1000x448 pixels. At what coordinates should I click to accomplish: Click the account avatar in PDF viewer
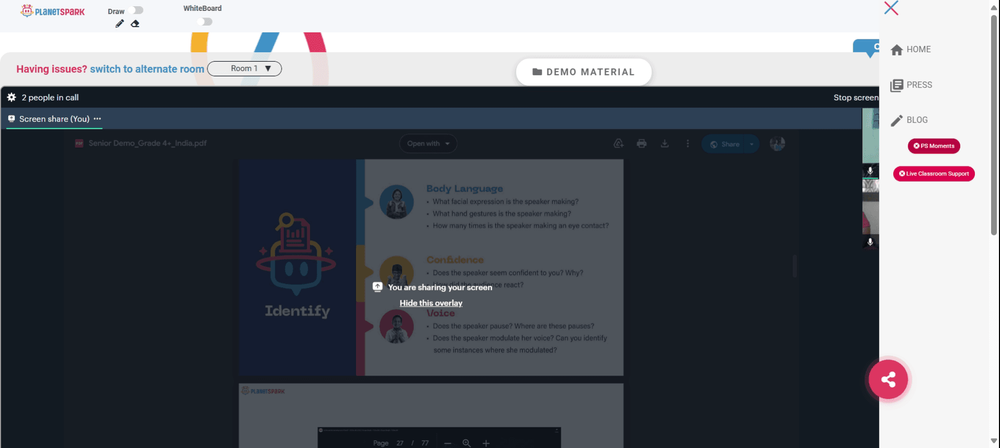(x=777, y=144)
